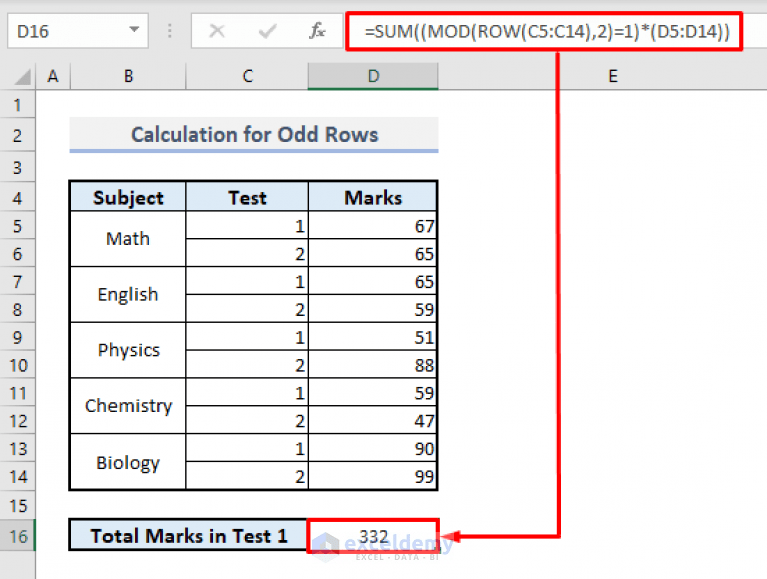Select row 8 header

click(18, 310)
